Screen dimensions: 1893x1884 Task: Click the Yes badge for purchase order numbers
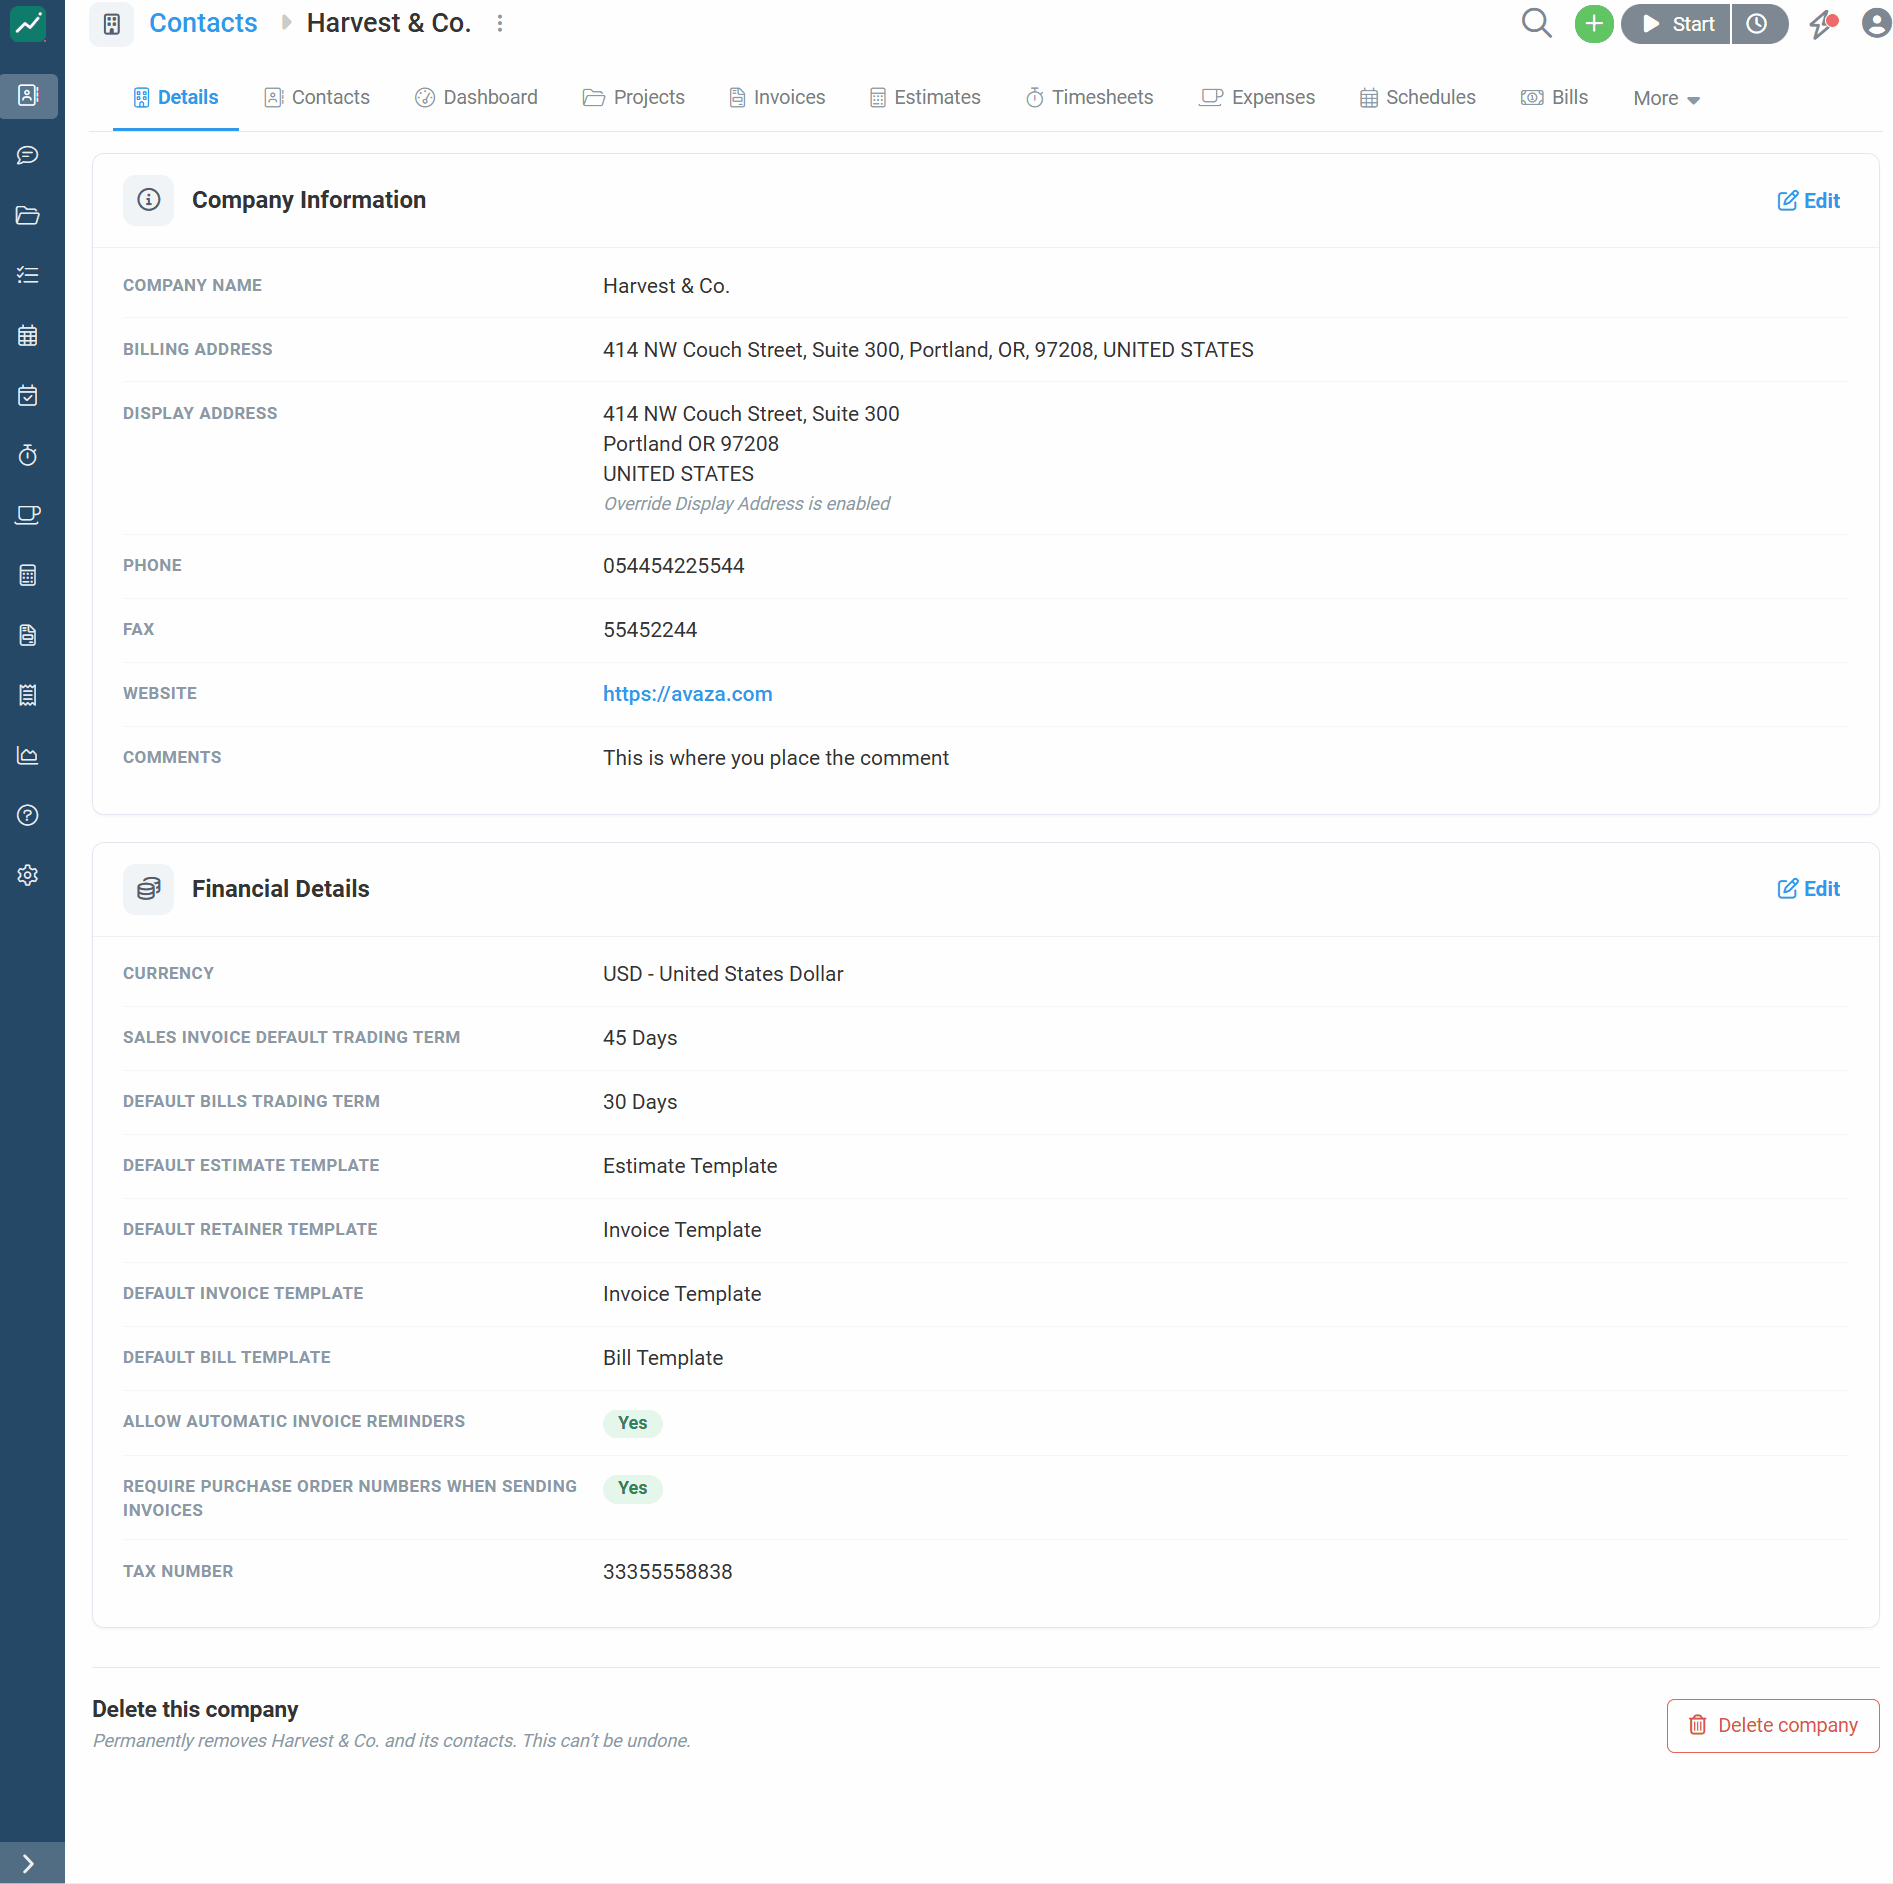(x=632, y=1488)
